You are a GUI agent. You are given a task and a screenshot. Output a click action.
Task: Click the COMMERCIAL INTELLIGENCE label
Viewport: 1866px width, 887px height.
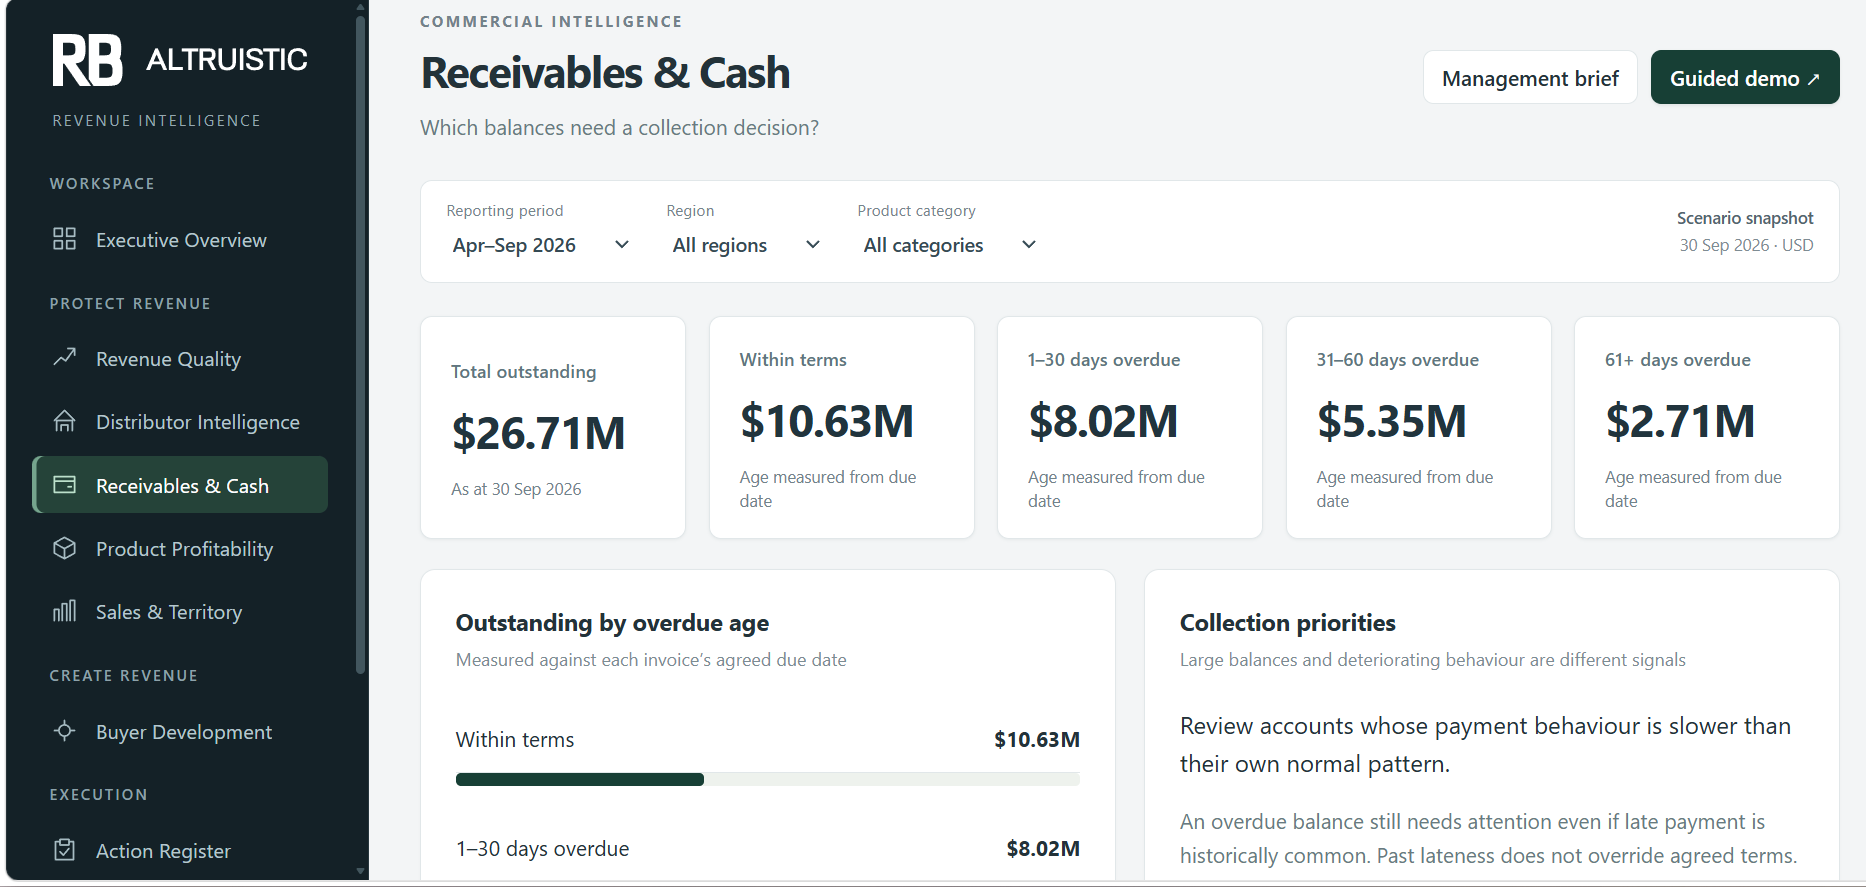click(551, 22)
